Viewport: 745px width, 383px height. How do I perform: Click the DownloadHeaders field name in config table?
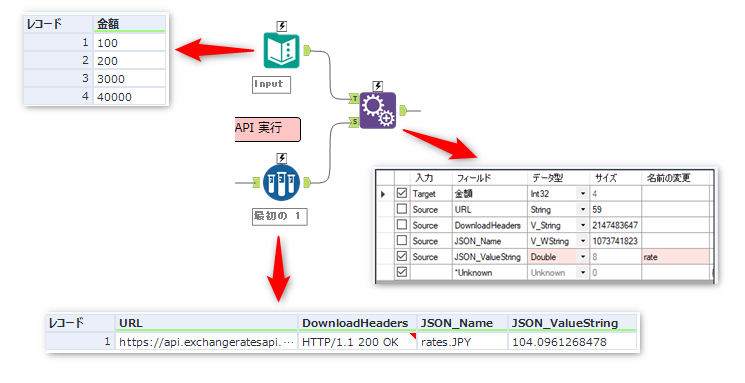pyautogui.click(x=490, y=225)
